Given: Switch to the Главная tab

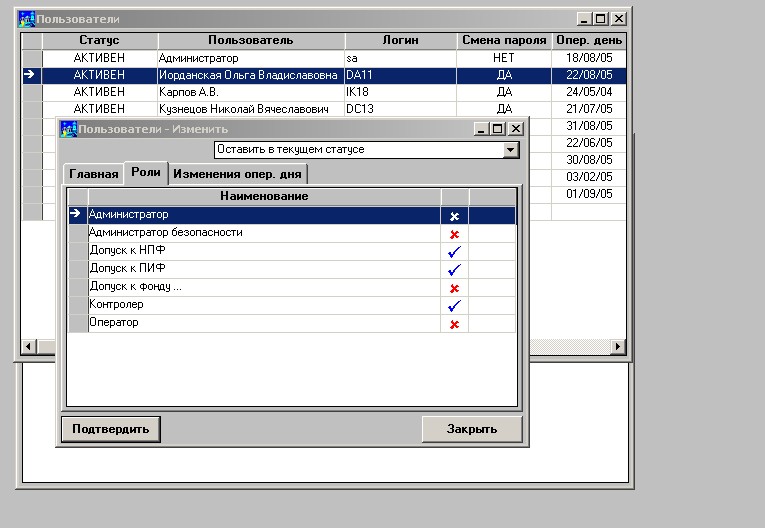Looking at the screenshot, I should pos(93,174).
